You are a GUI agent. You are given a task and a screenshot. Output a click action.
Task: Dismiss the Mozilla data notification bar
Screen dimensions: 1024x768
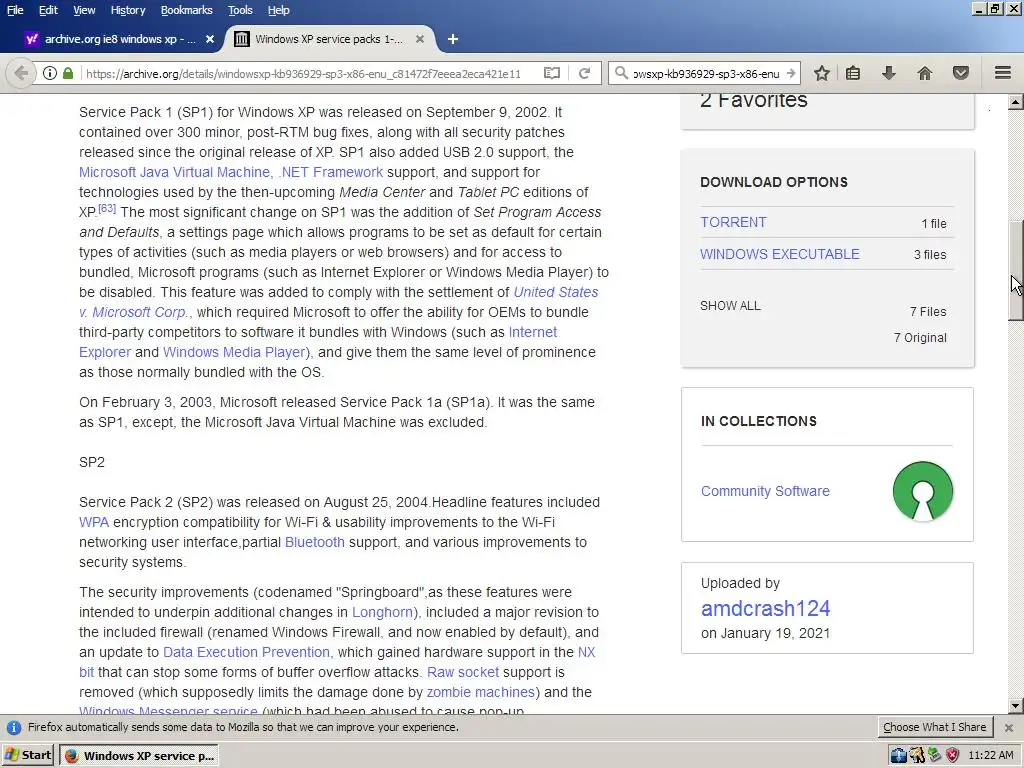point(1008,728)
